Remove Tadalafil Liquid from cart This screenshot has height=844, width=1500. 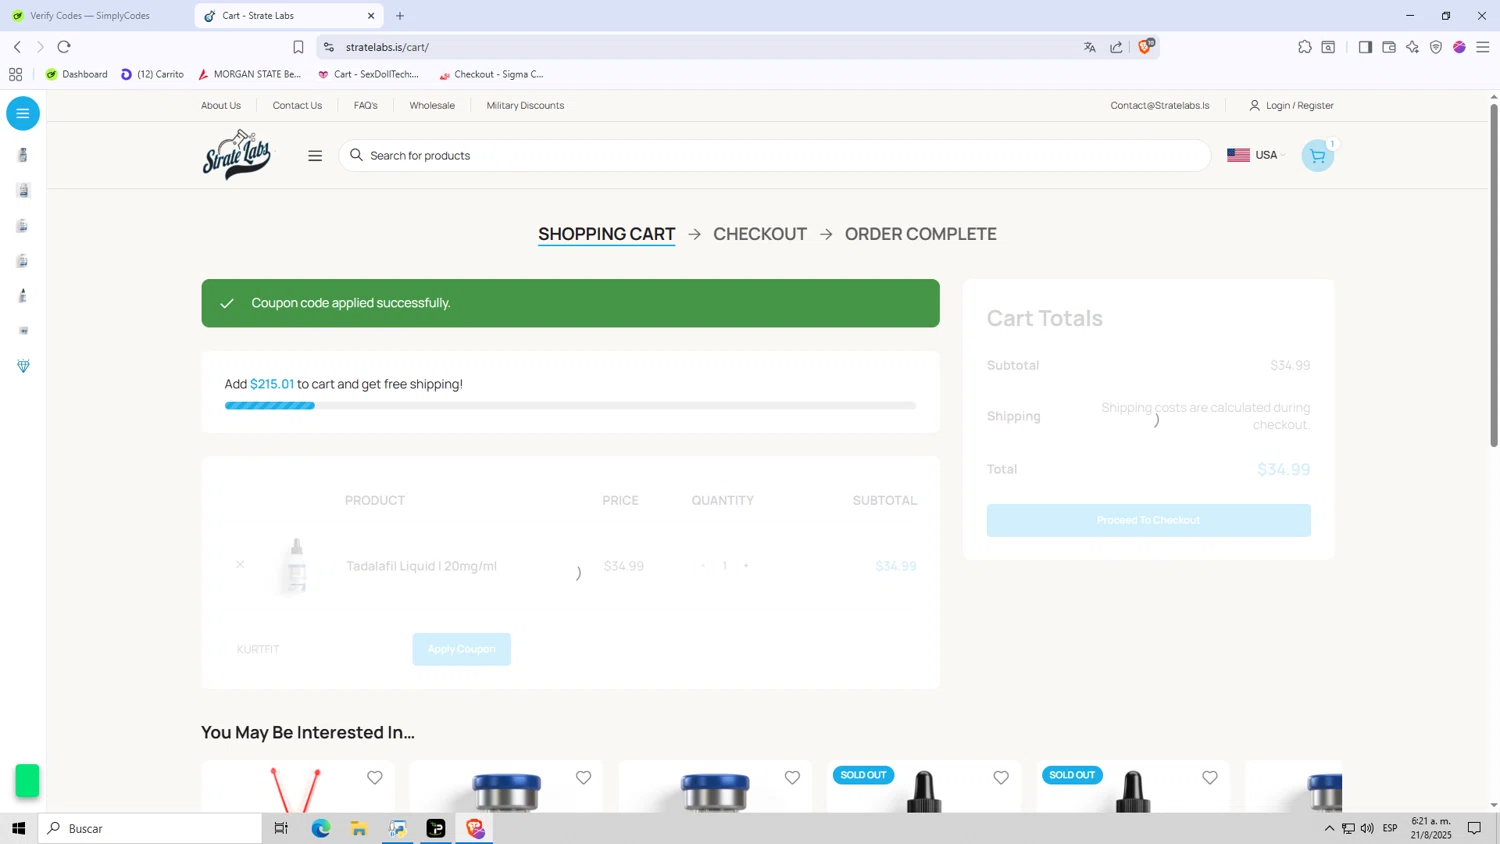point(240,565)
